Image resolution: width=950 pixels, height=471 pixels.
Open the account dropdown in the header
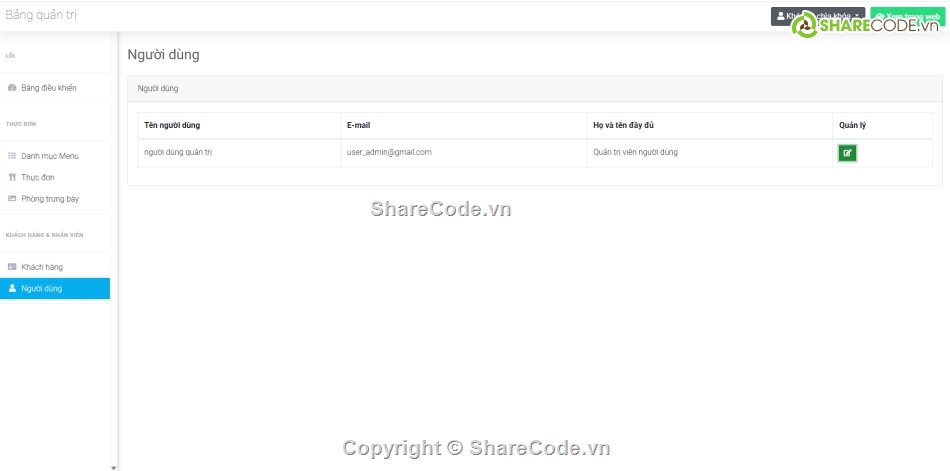coord(817,16)
